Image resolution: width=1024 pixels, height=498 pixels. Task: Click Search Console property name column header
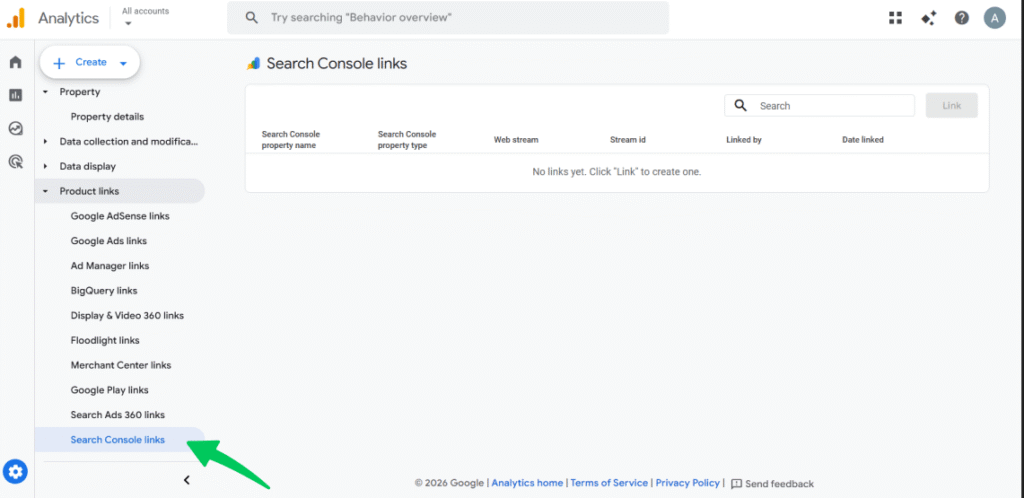pyautogui.click(x=291, y=140)
